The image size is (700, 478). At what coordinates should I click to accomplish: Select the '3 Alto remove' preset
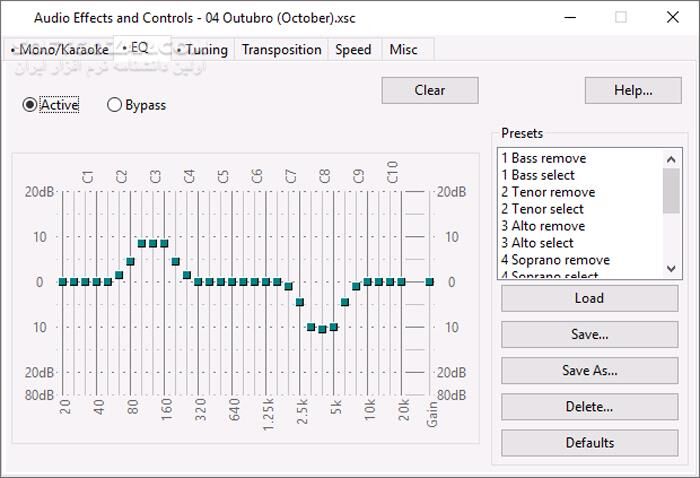click(x=543, y=226)
